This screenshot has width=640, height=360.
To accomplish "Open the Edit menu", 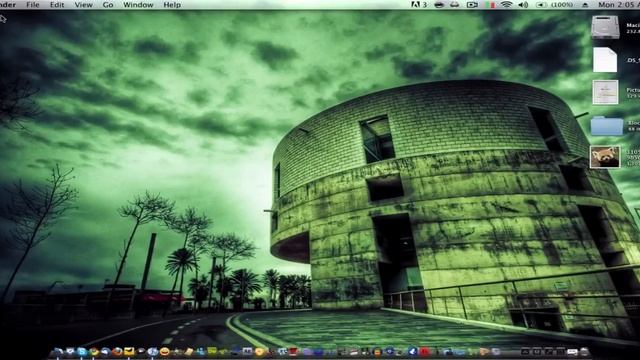I will coord(57,5).
